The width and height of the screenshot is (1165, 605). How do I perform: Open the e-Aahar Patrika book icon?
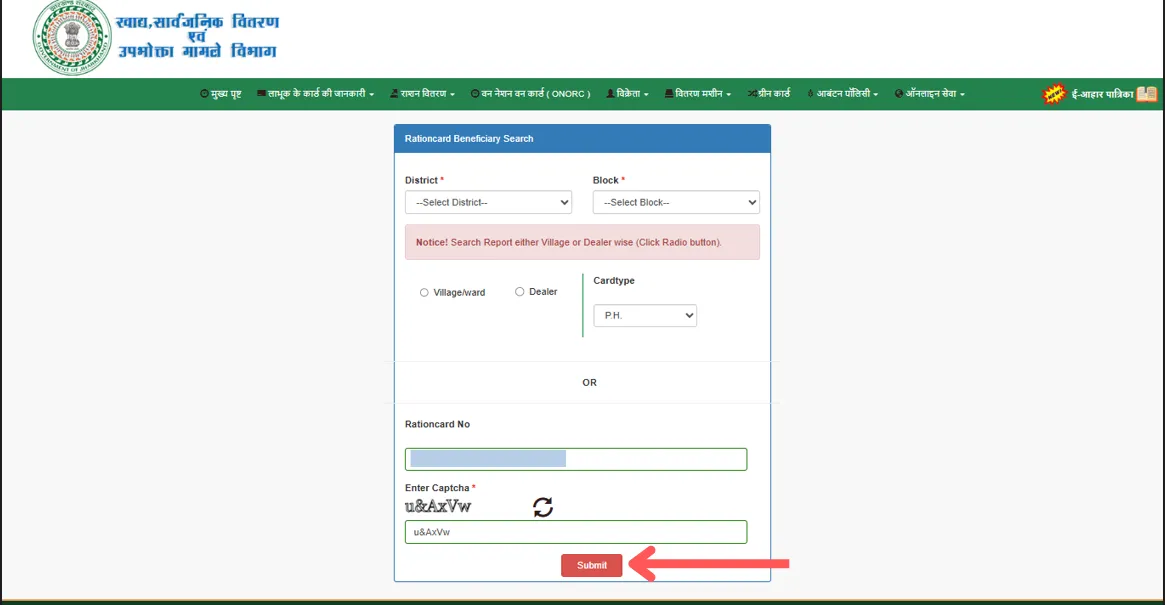(x=1147, y=94)
